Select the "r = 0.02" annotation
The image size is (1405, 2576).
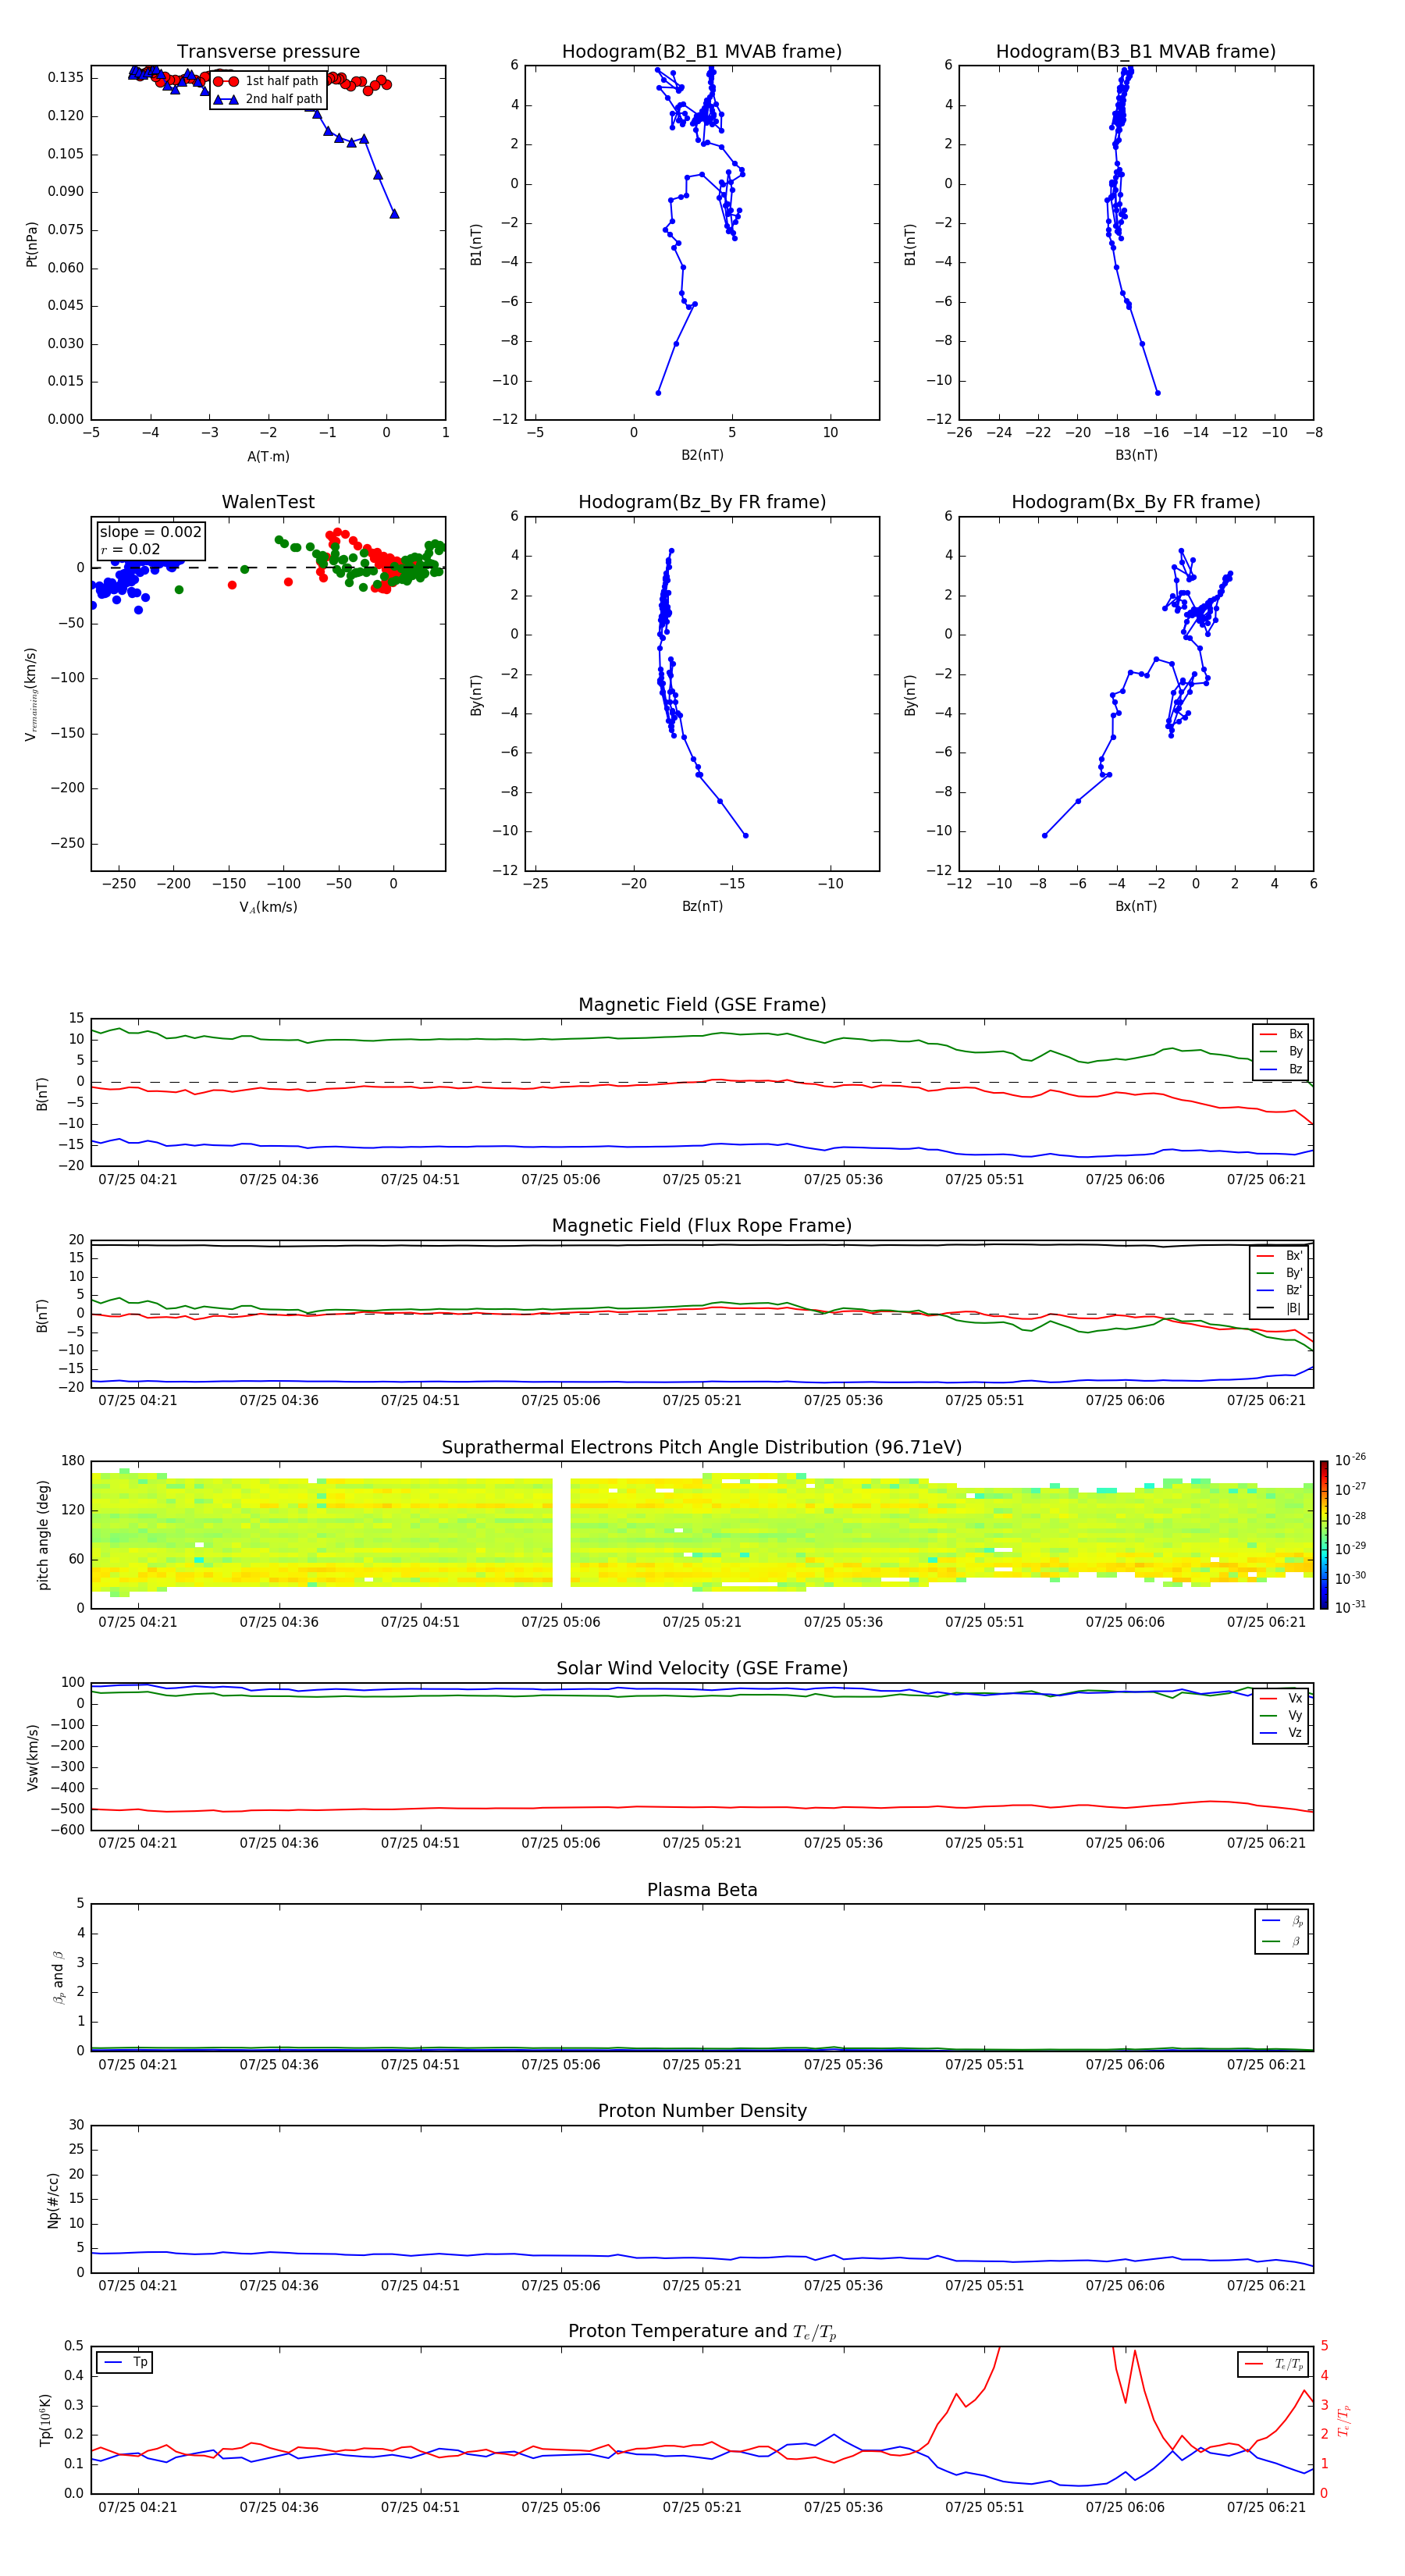(x=130, y=549)
